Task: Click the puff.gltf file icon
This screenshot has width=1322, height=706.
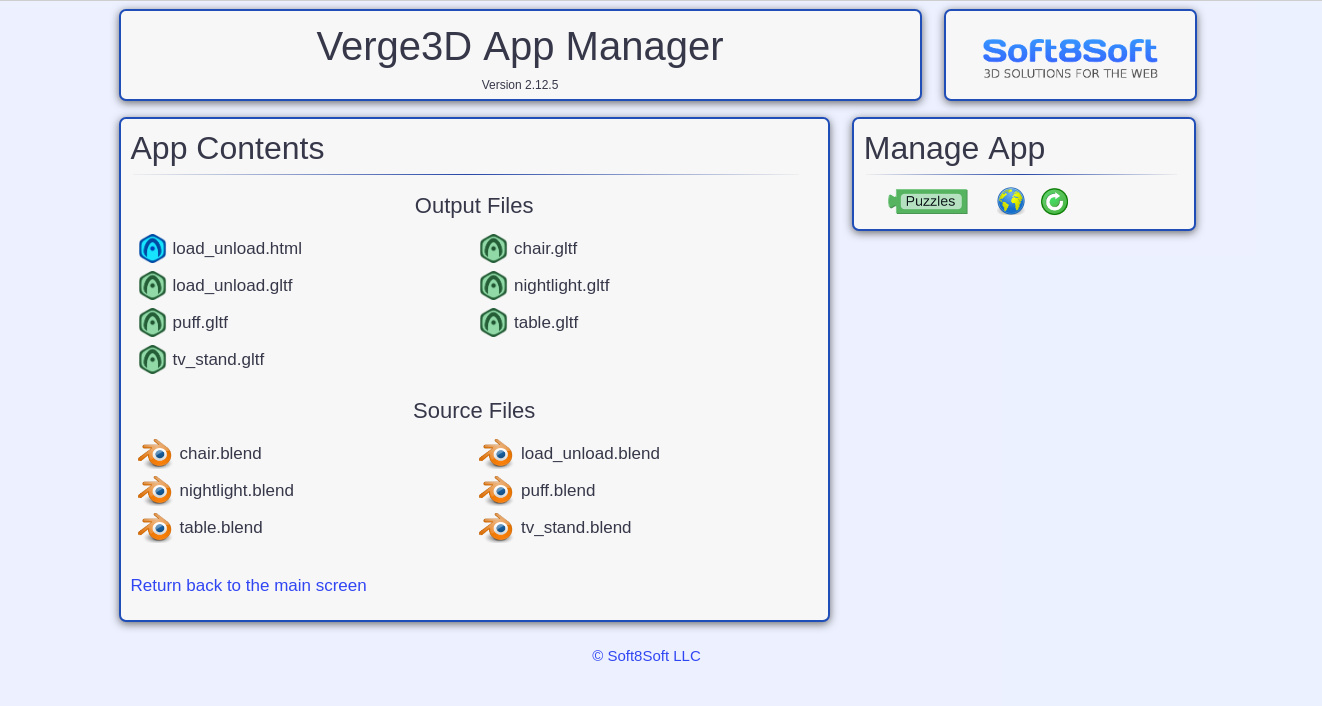Action: [152, 322]
